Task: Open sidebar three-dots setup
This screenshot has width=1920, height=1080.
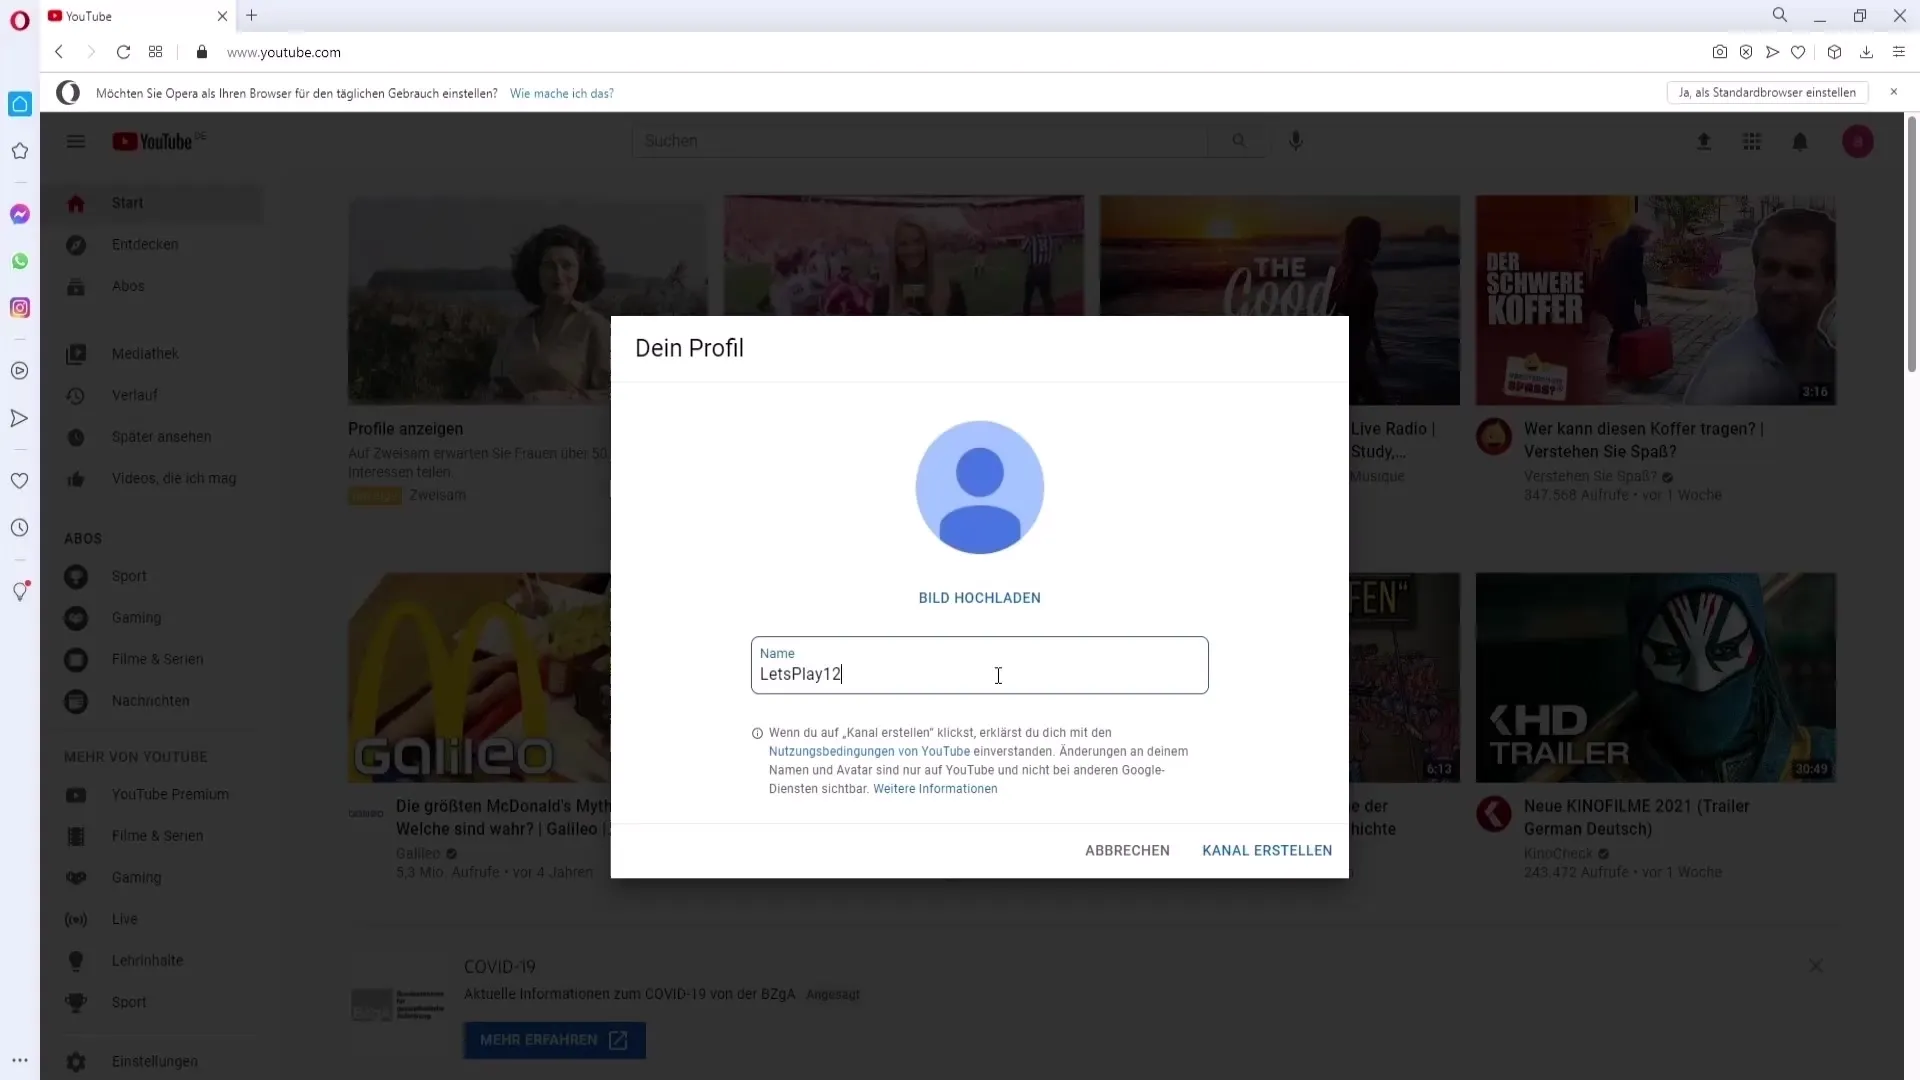Action: (x=20, y=1060)
